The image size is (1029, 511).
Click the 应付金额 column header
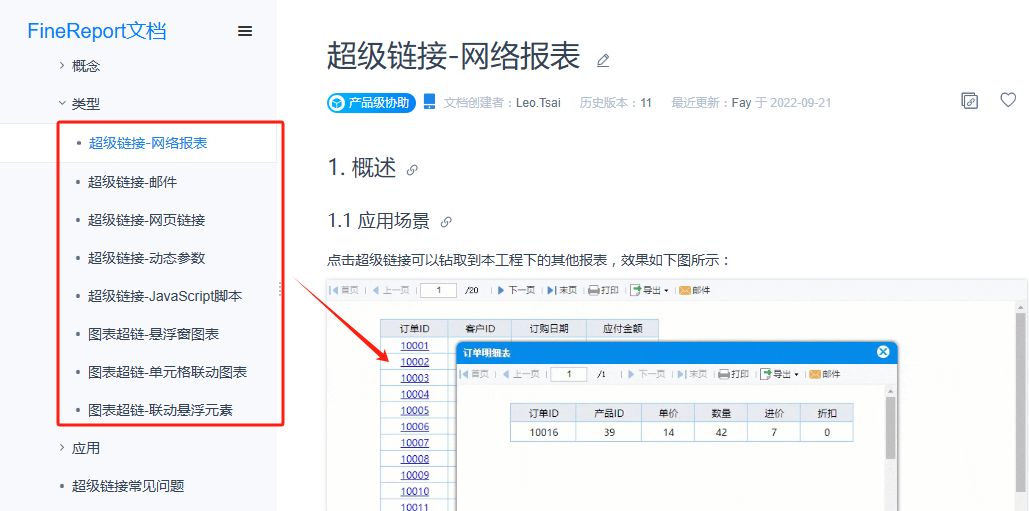(622, 329)
